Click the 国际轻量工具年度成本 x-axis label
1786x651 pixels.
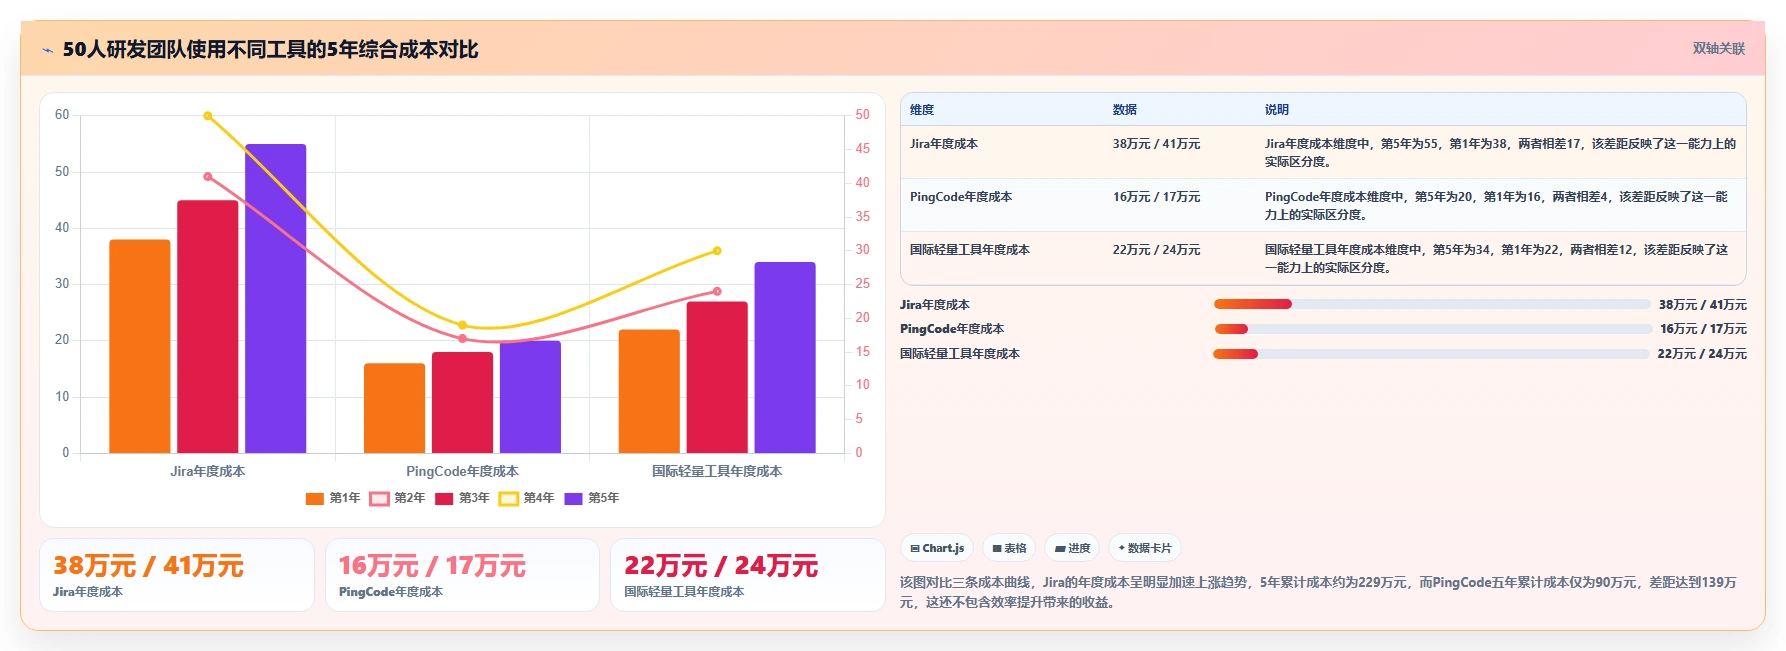[x=717, y=471]
